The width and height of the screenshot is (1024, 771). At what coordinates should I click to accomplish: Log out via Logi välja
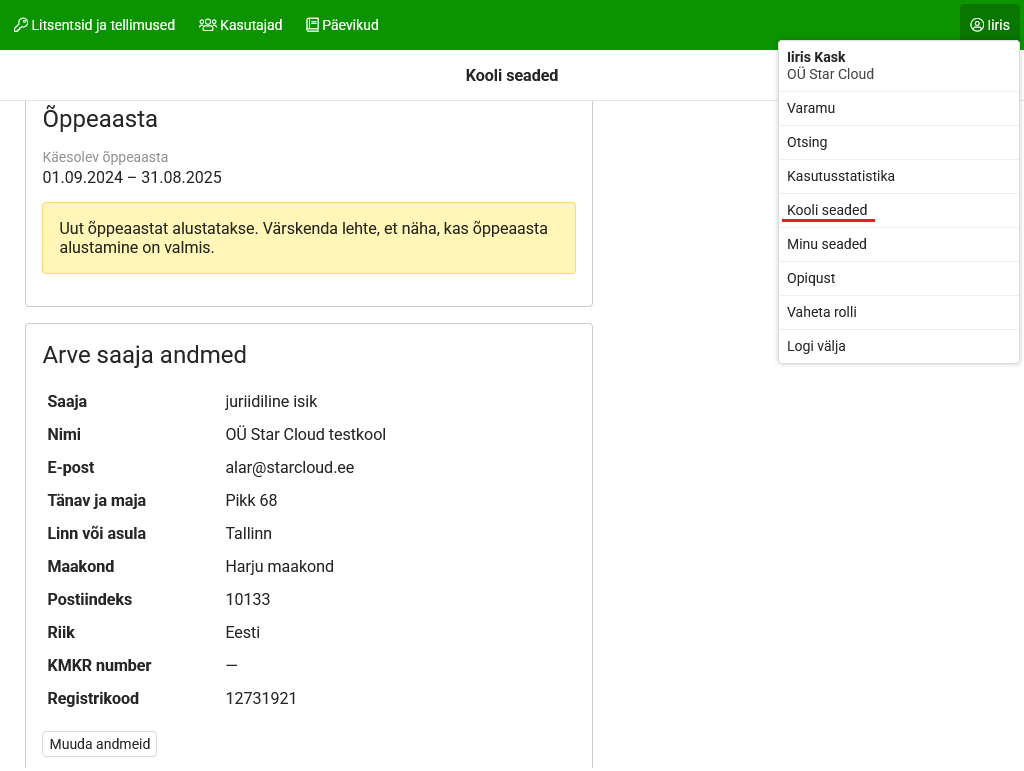point(816,346)
